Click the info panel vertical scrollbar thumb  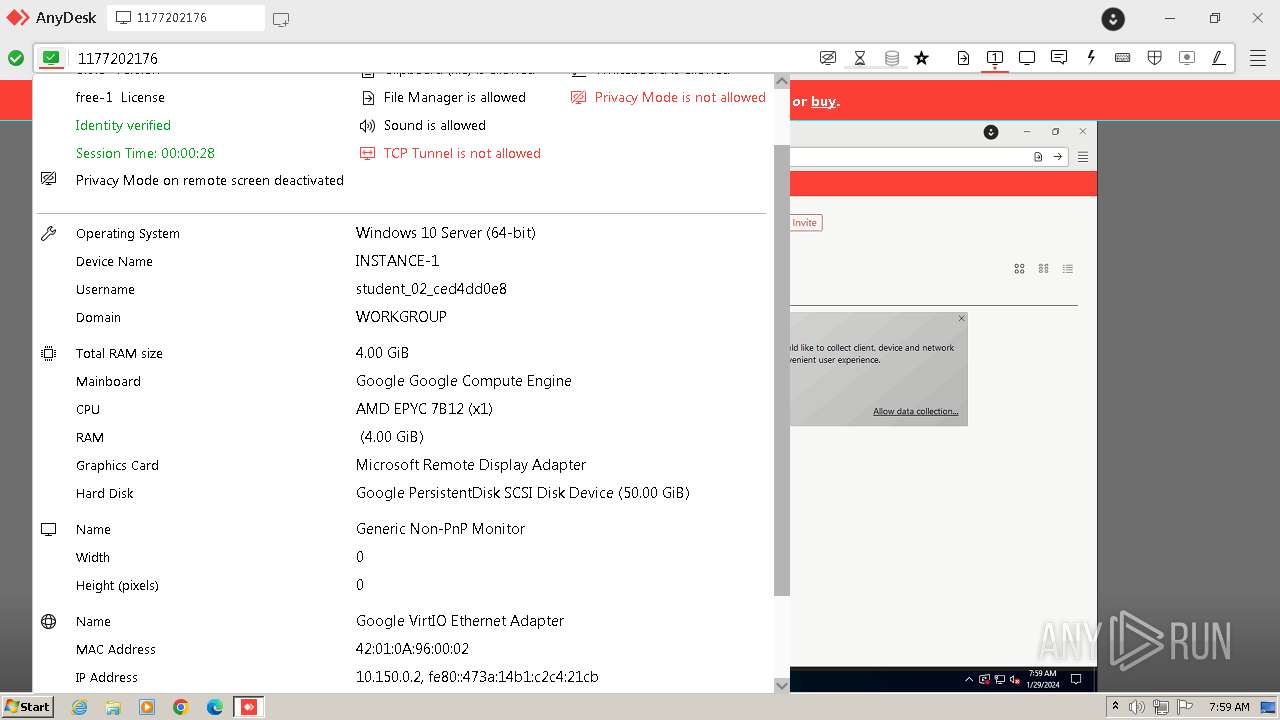coord(782,370)
